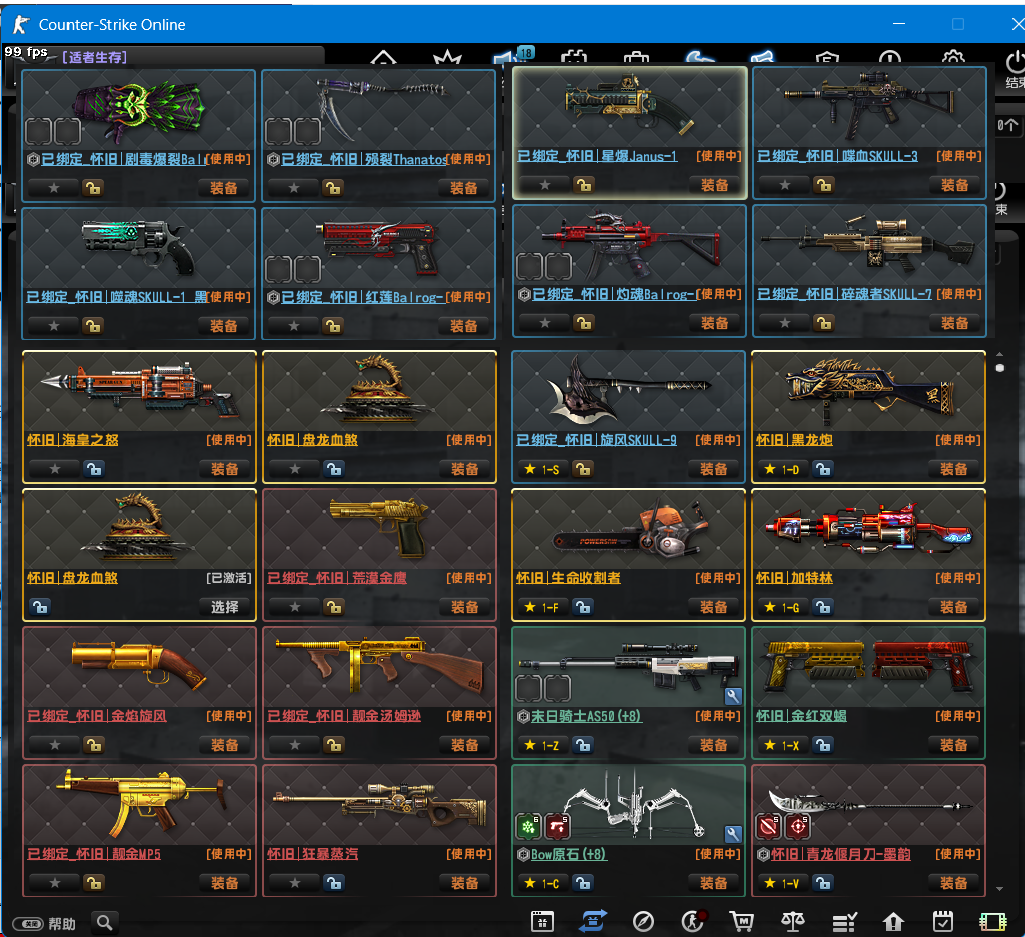This screenshot has height=937, width=1025.
Task: Open the 适者生存 tab at top left
Action: 94,57
